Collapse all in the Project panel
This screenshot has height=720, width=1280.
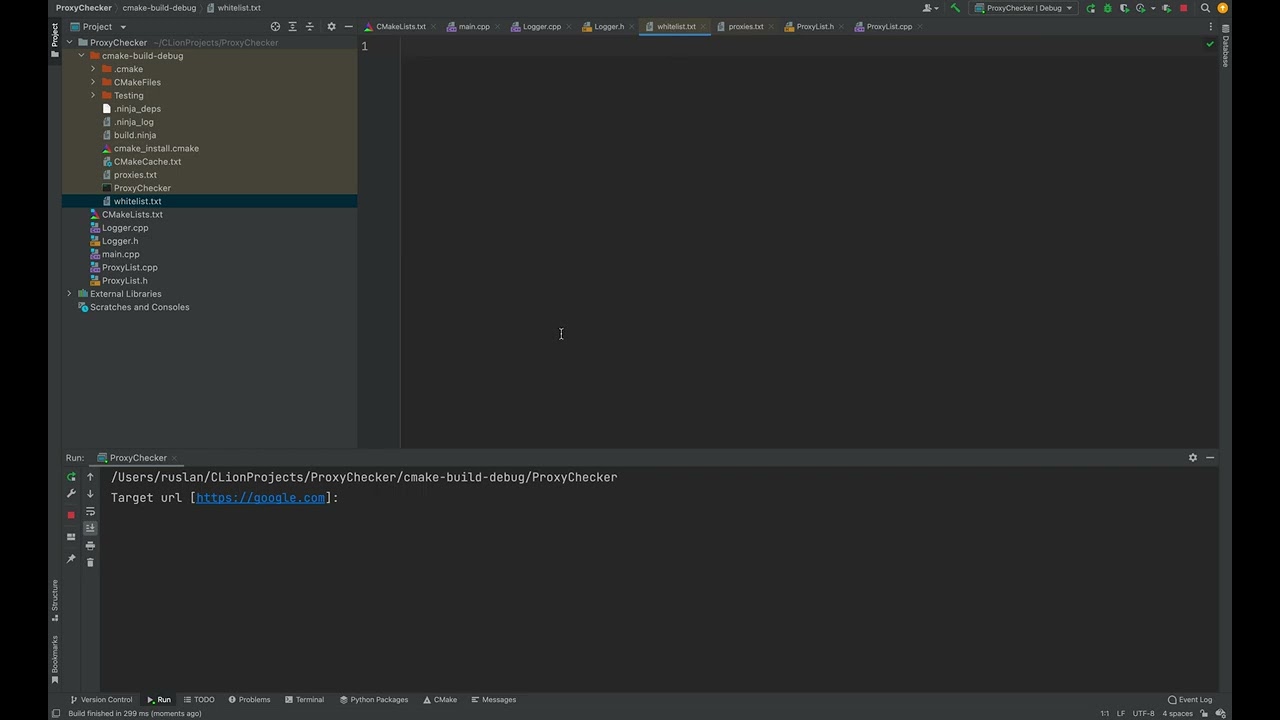tap(309, 27)
